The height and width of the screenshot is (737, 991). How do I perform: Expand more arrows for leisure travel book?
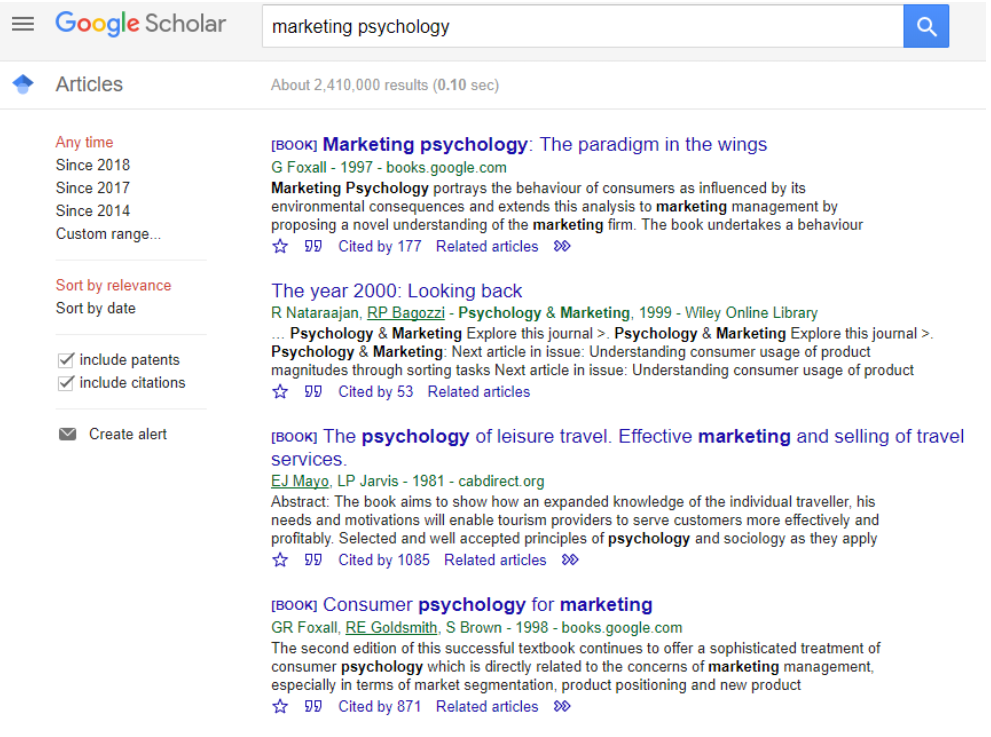tap(570, 560)
